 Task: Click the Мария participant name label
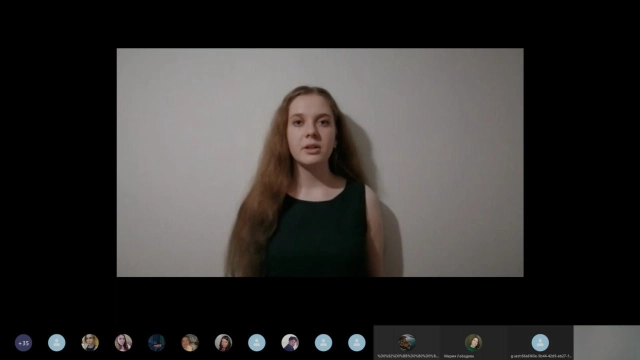(x=459, y=356)
